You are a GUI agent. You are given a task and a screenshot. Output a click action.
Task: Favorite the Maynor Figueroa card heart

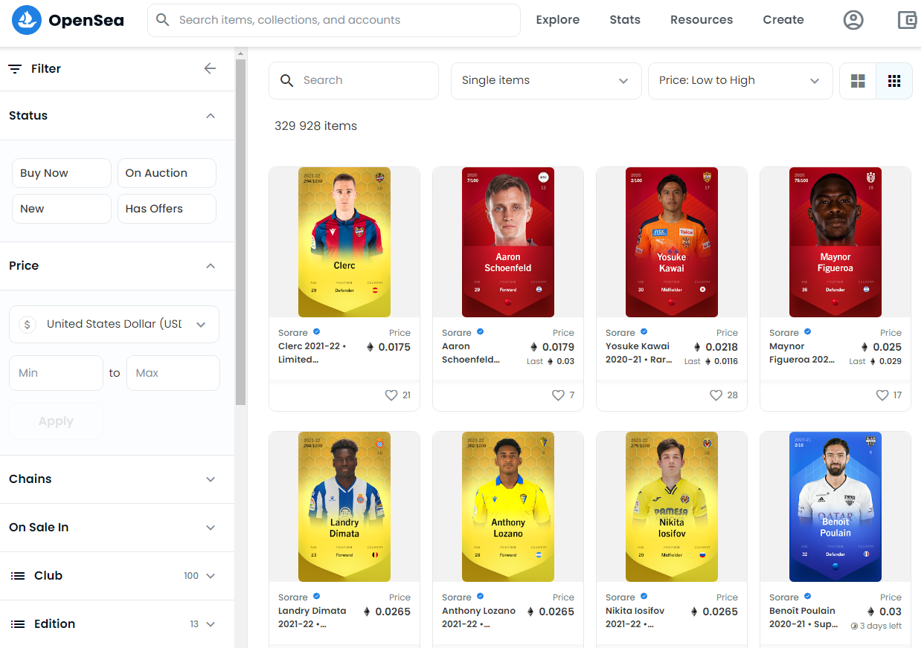tap(882, 395)
